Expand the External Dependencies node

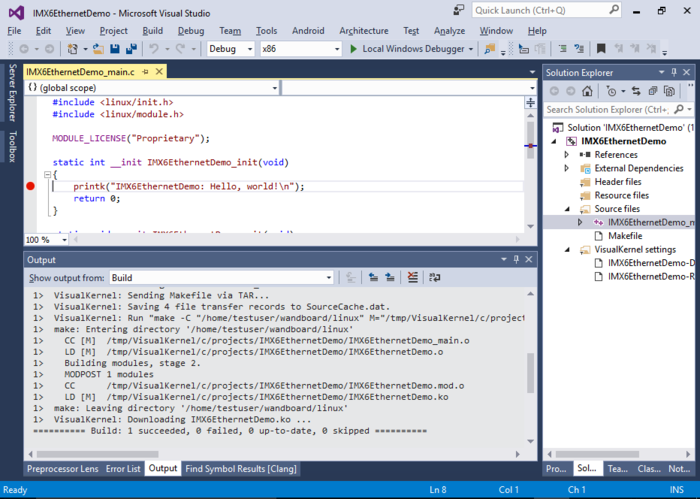[x=567, y=168]
